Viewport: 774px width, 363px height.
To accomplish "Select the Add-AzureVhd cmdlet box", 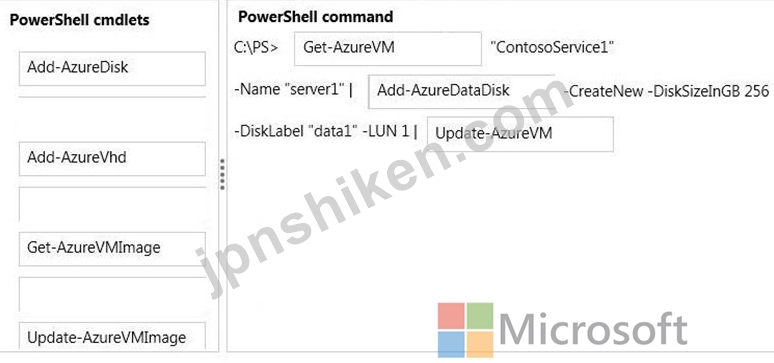I will coord(112,159).
